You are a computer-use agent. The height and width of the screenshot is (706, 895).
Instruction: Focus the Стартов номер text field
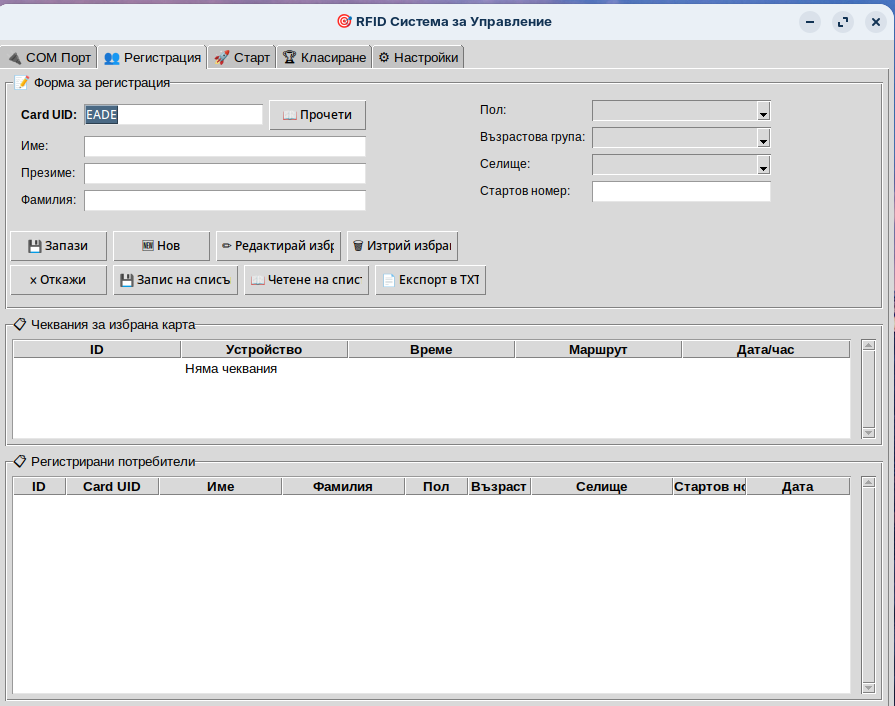681,192
